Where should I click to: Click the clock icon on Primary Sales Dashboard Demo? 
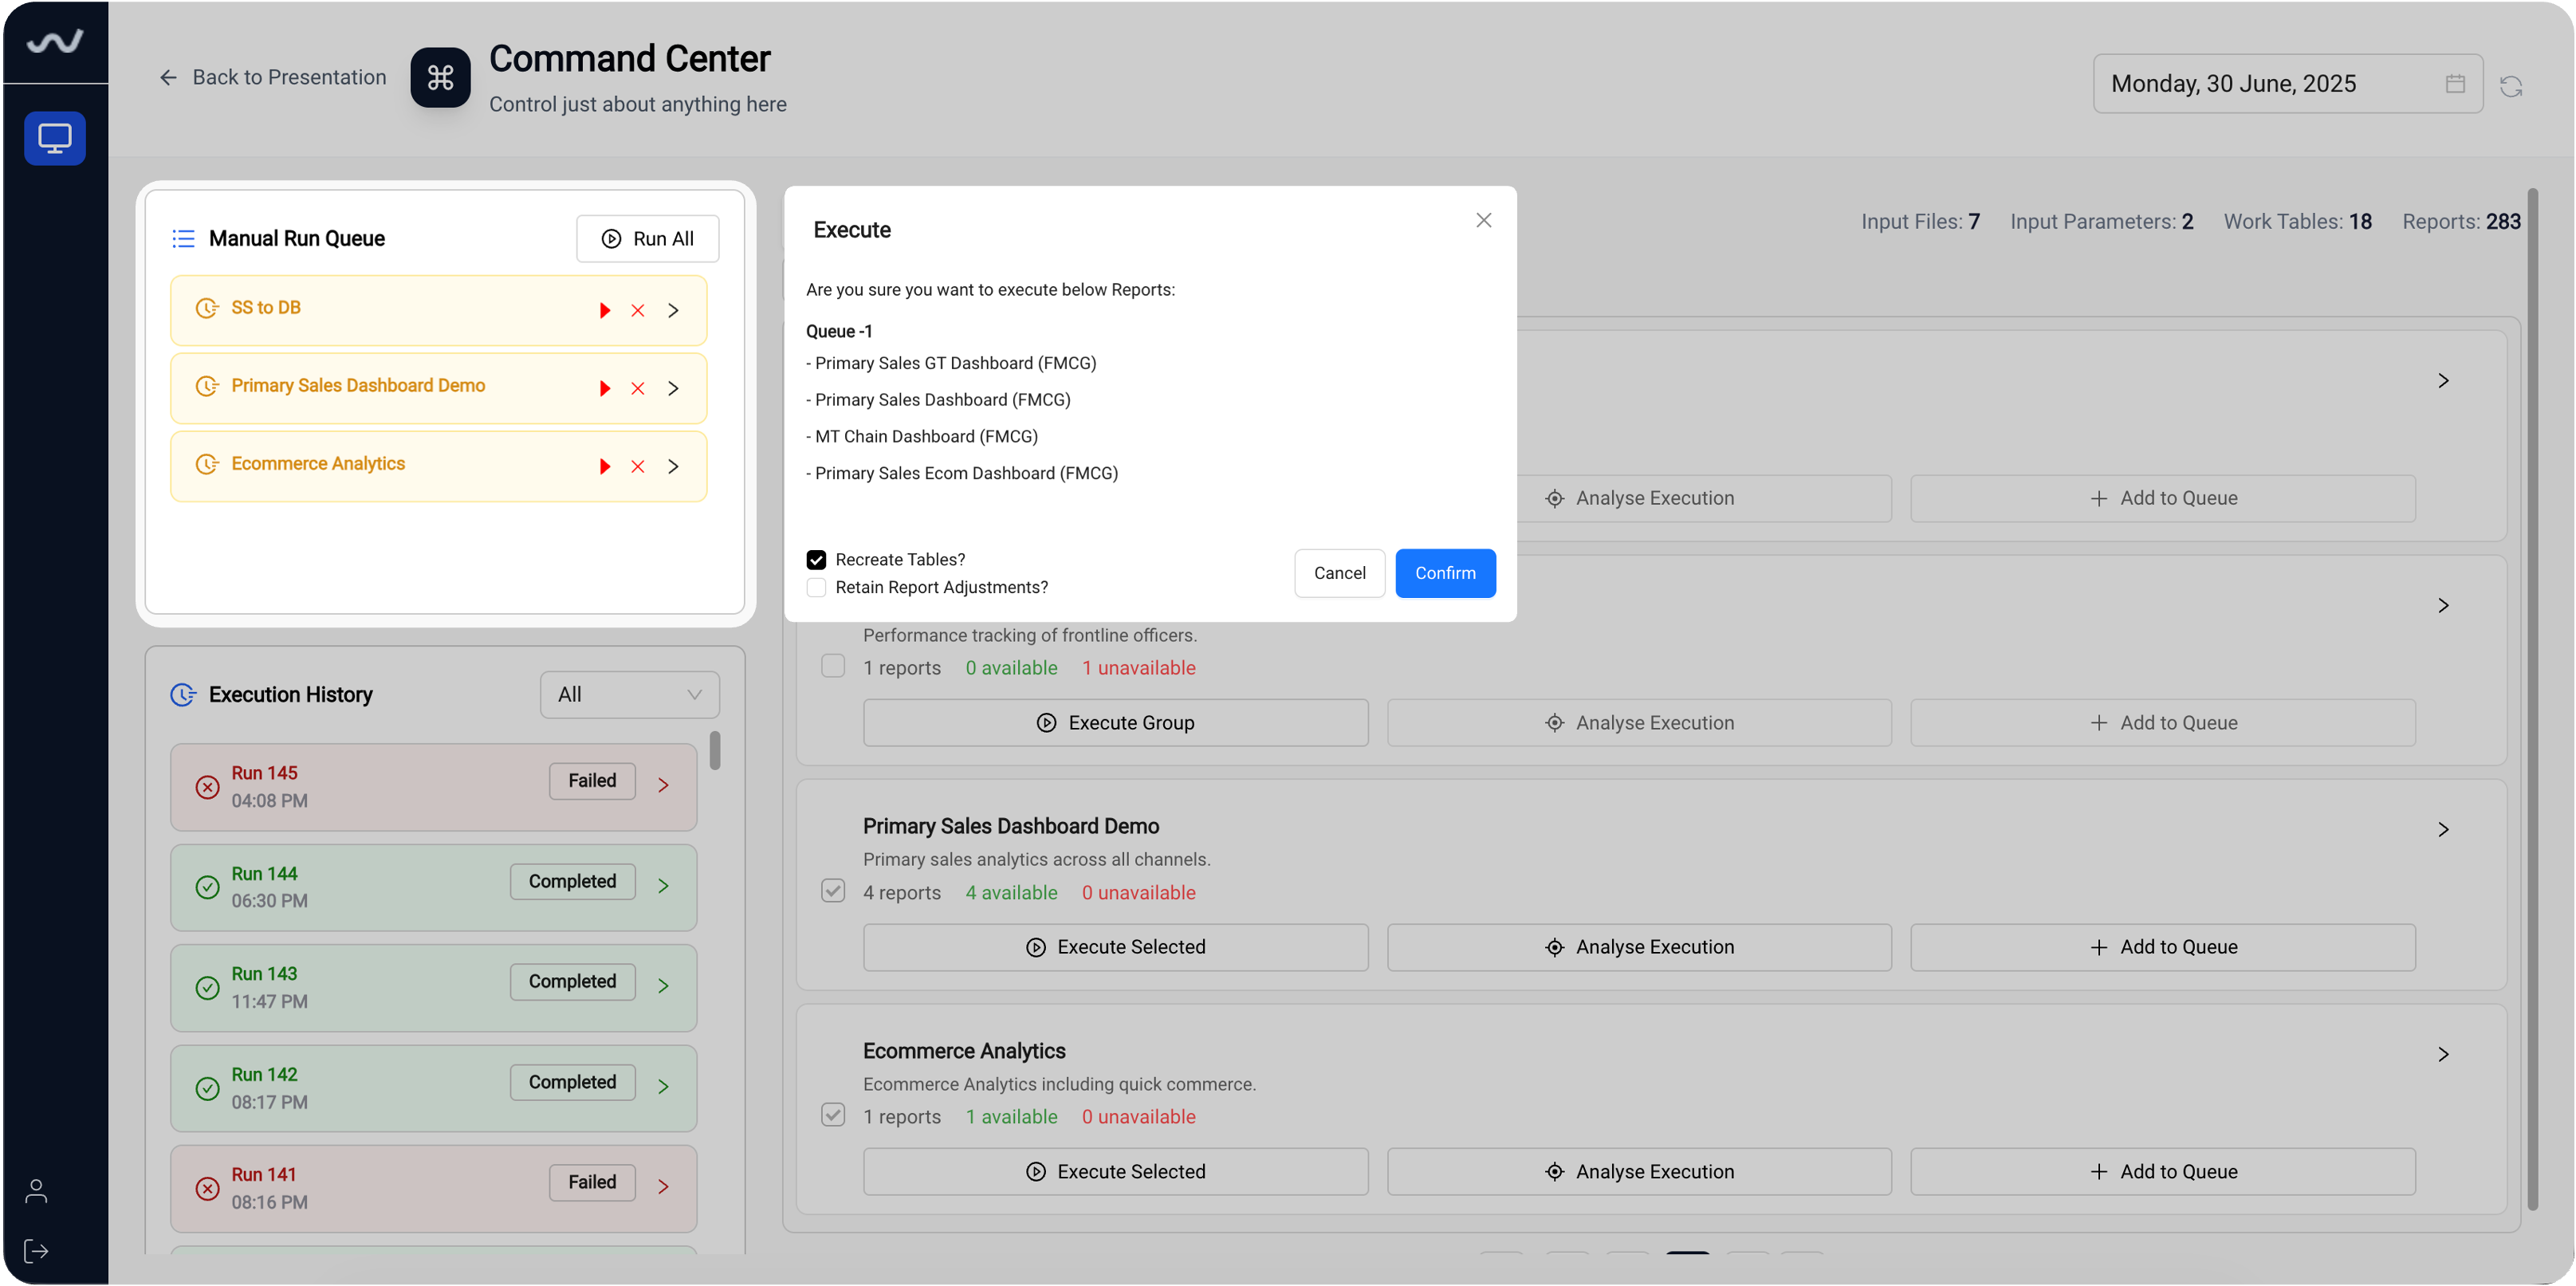207,386
